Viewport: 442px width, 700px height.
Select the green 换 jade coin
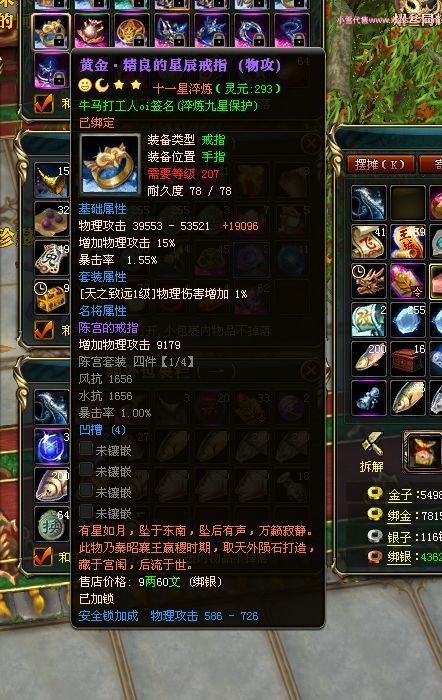(x=52, y=524)
